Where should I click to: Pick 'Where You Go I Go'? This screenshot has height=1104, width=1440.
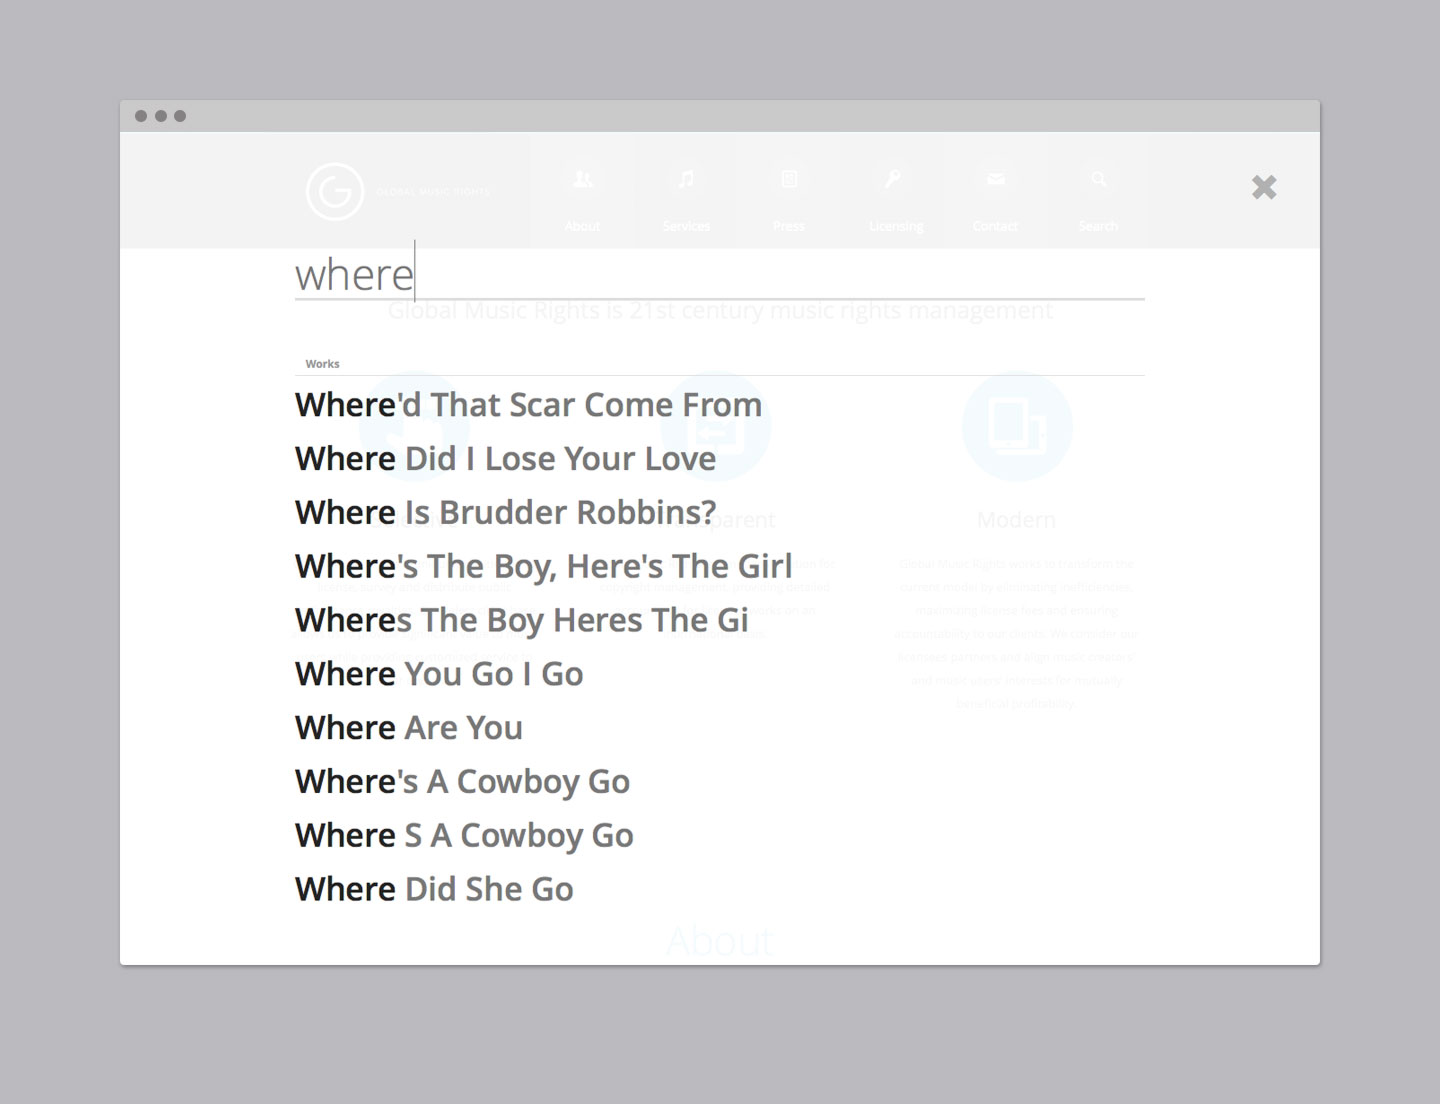click(439, 675)
